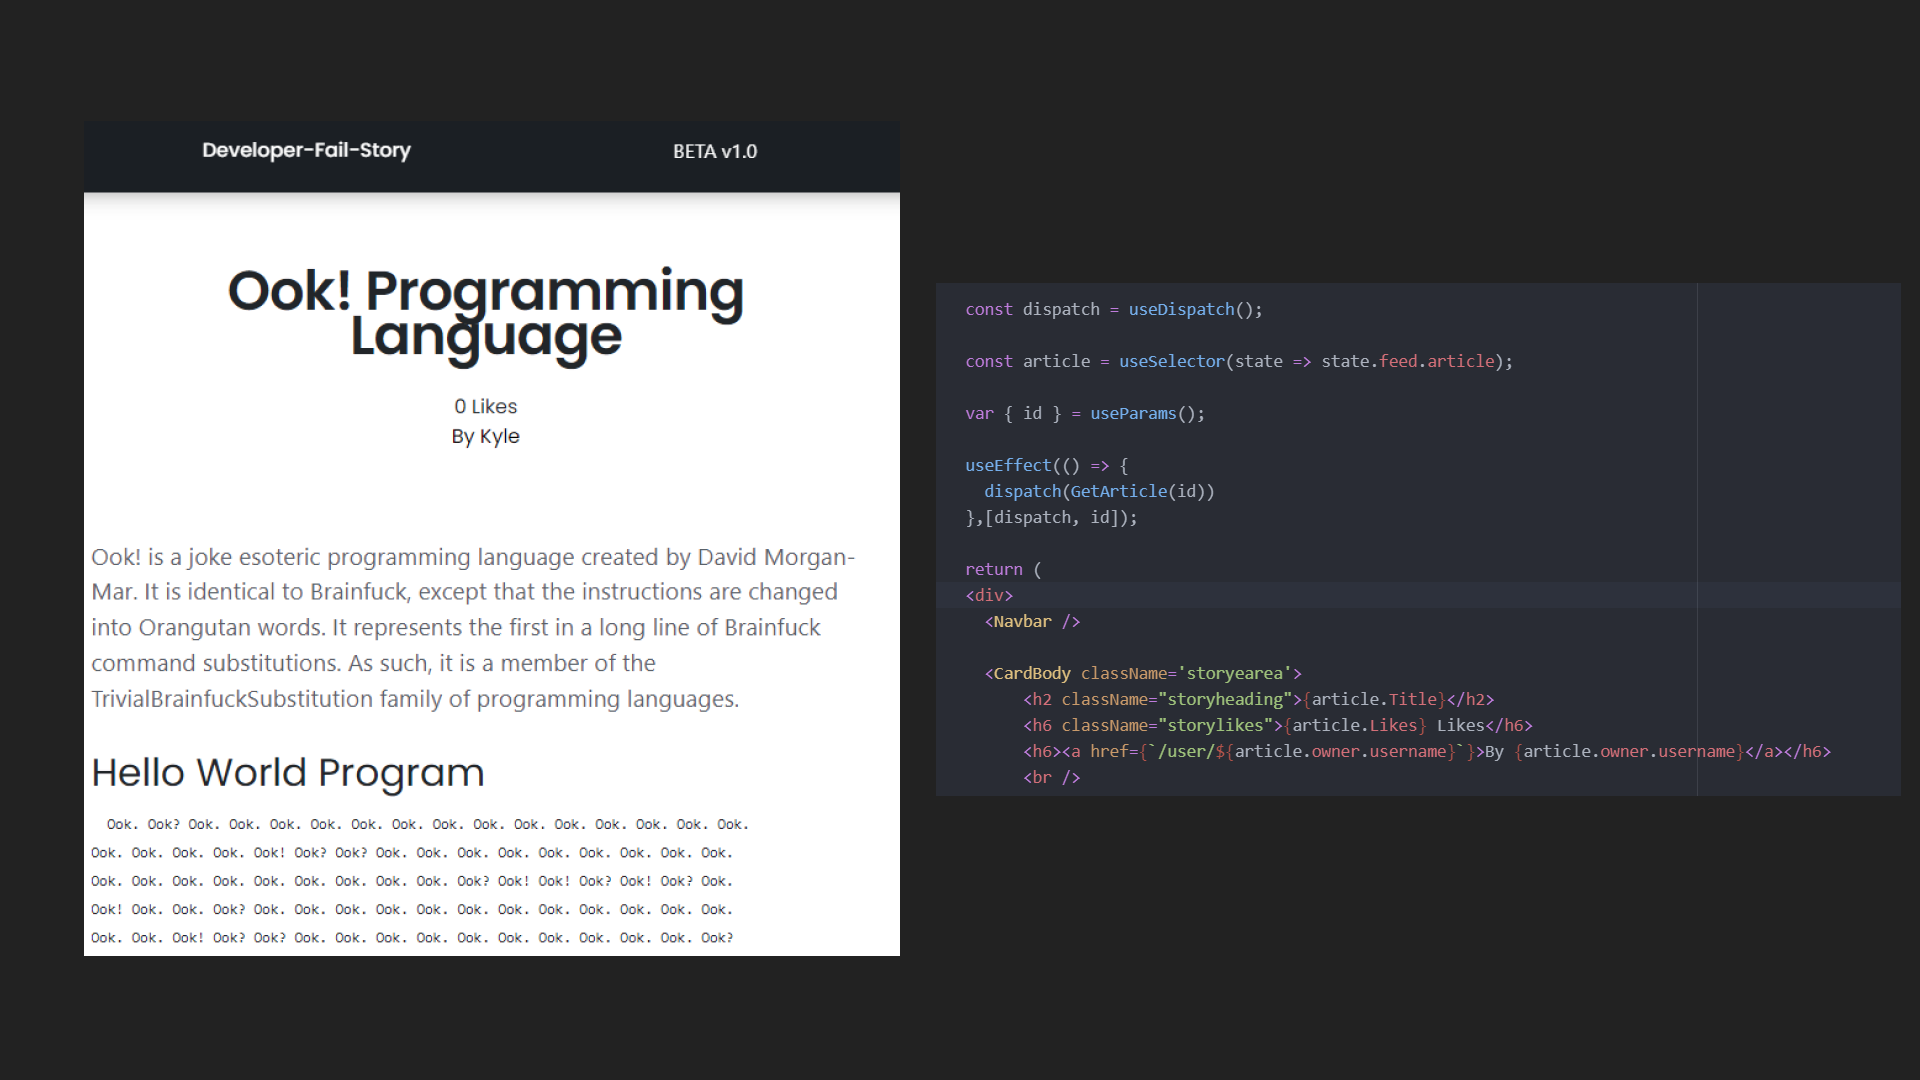Click the last Ook code row ending 'Ook?'
Image resolution: width=1920 pixels, height=1080 pixels.
[x=412, y=938]
